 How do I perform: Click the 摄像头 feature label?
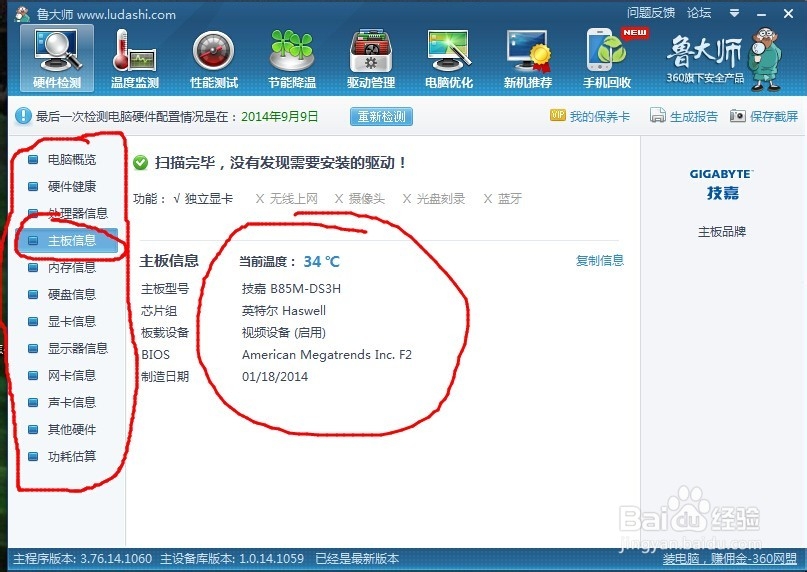[x=366, y=199]
